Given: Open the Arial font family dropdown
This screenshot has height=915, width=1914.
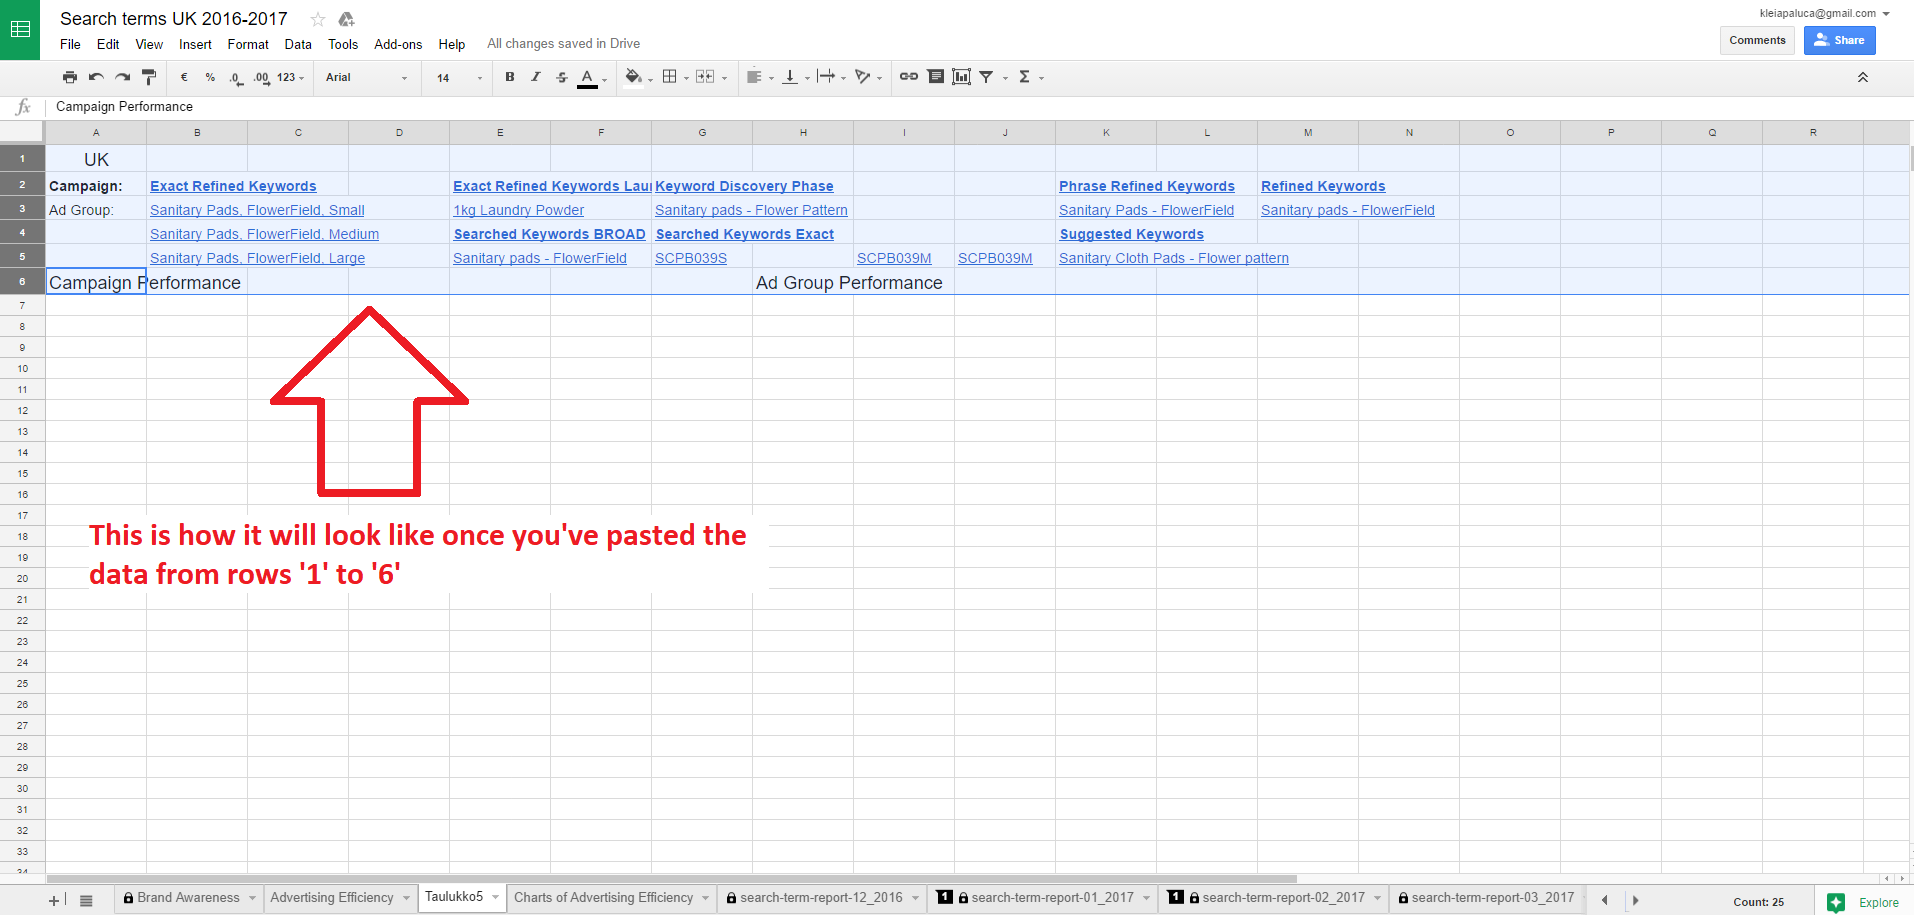Looking at the screenshot, I should click(x=366, y=77).
